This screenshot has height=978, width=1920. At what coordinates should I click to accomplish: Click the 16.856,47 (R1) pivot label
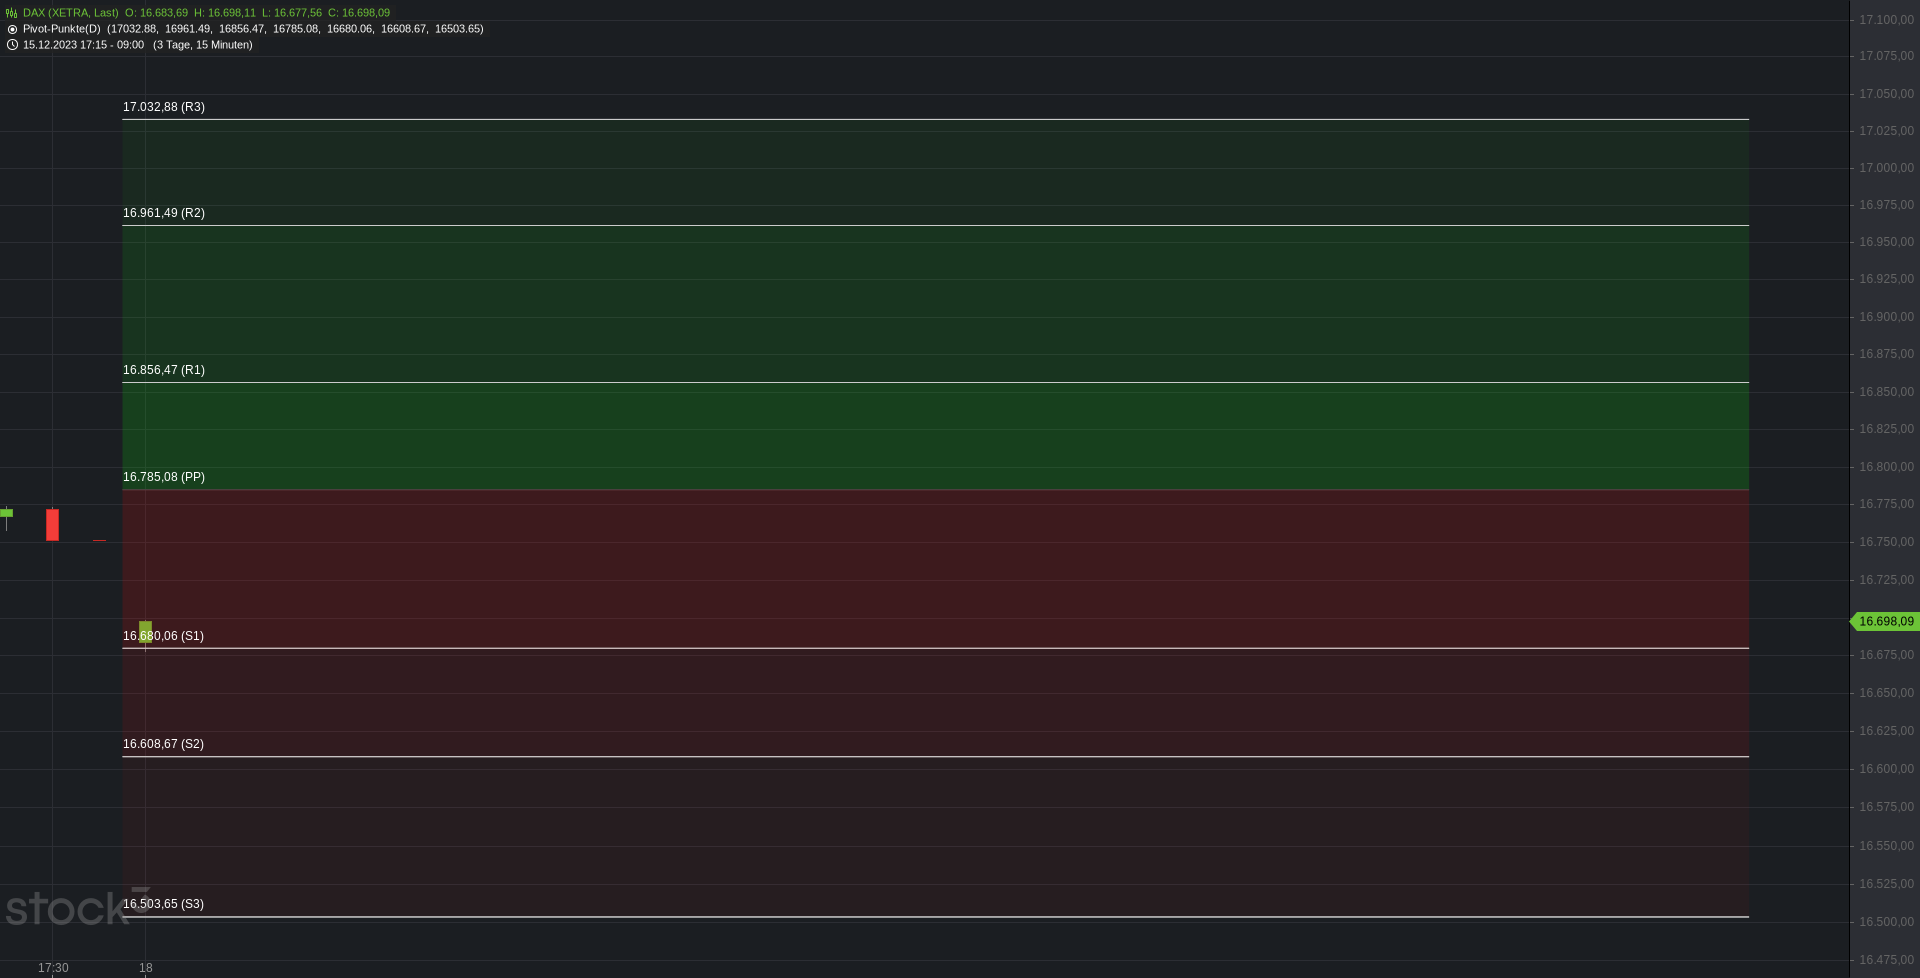tap(164, 370)
